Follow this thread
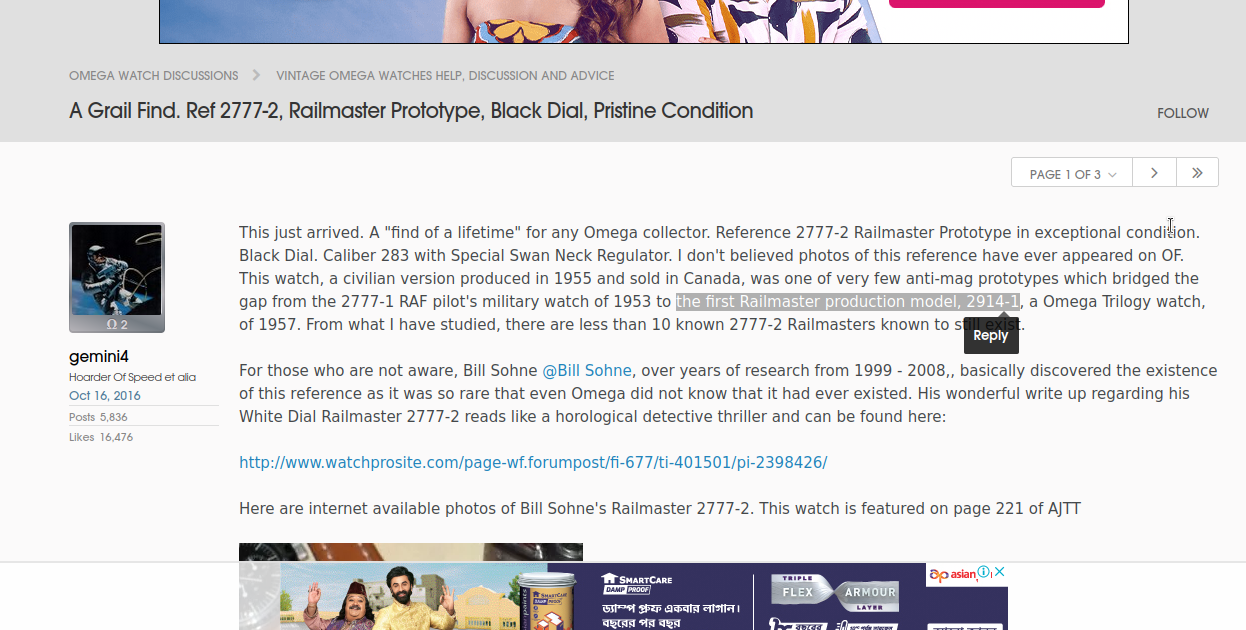This screenshot has width=1246, height=630. (1182, 113)
